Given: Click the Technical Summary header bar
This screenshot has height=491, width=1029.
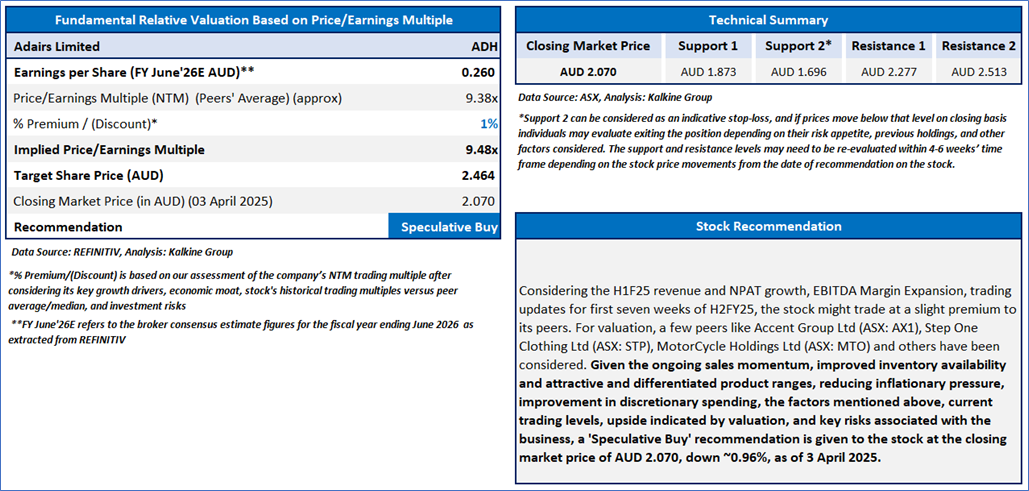Looking at the screenshot, I should pyautogui.click(x=768, y=20).
